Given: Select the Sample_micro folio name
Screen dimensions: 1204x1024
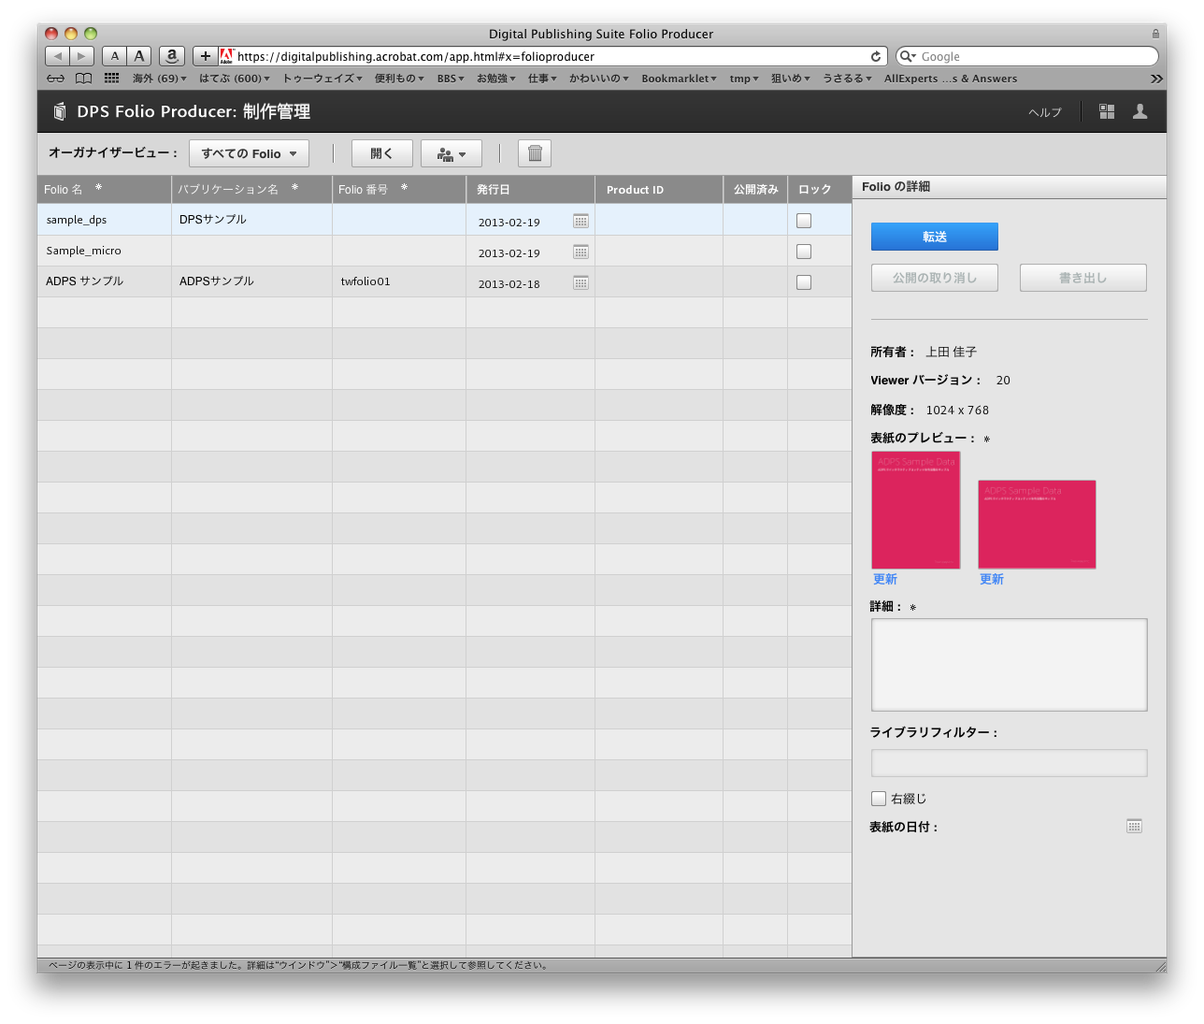Looking at the screenshot, I should coord(84,251).
